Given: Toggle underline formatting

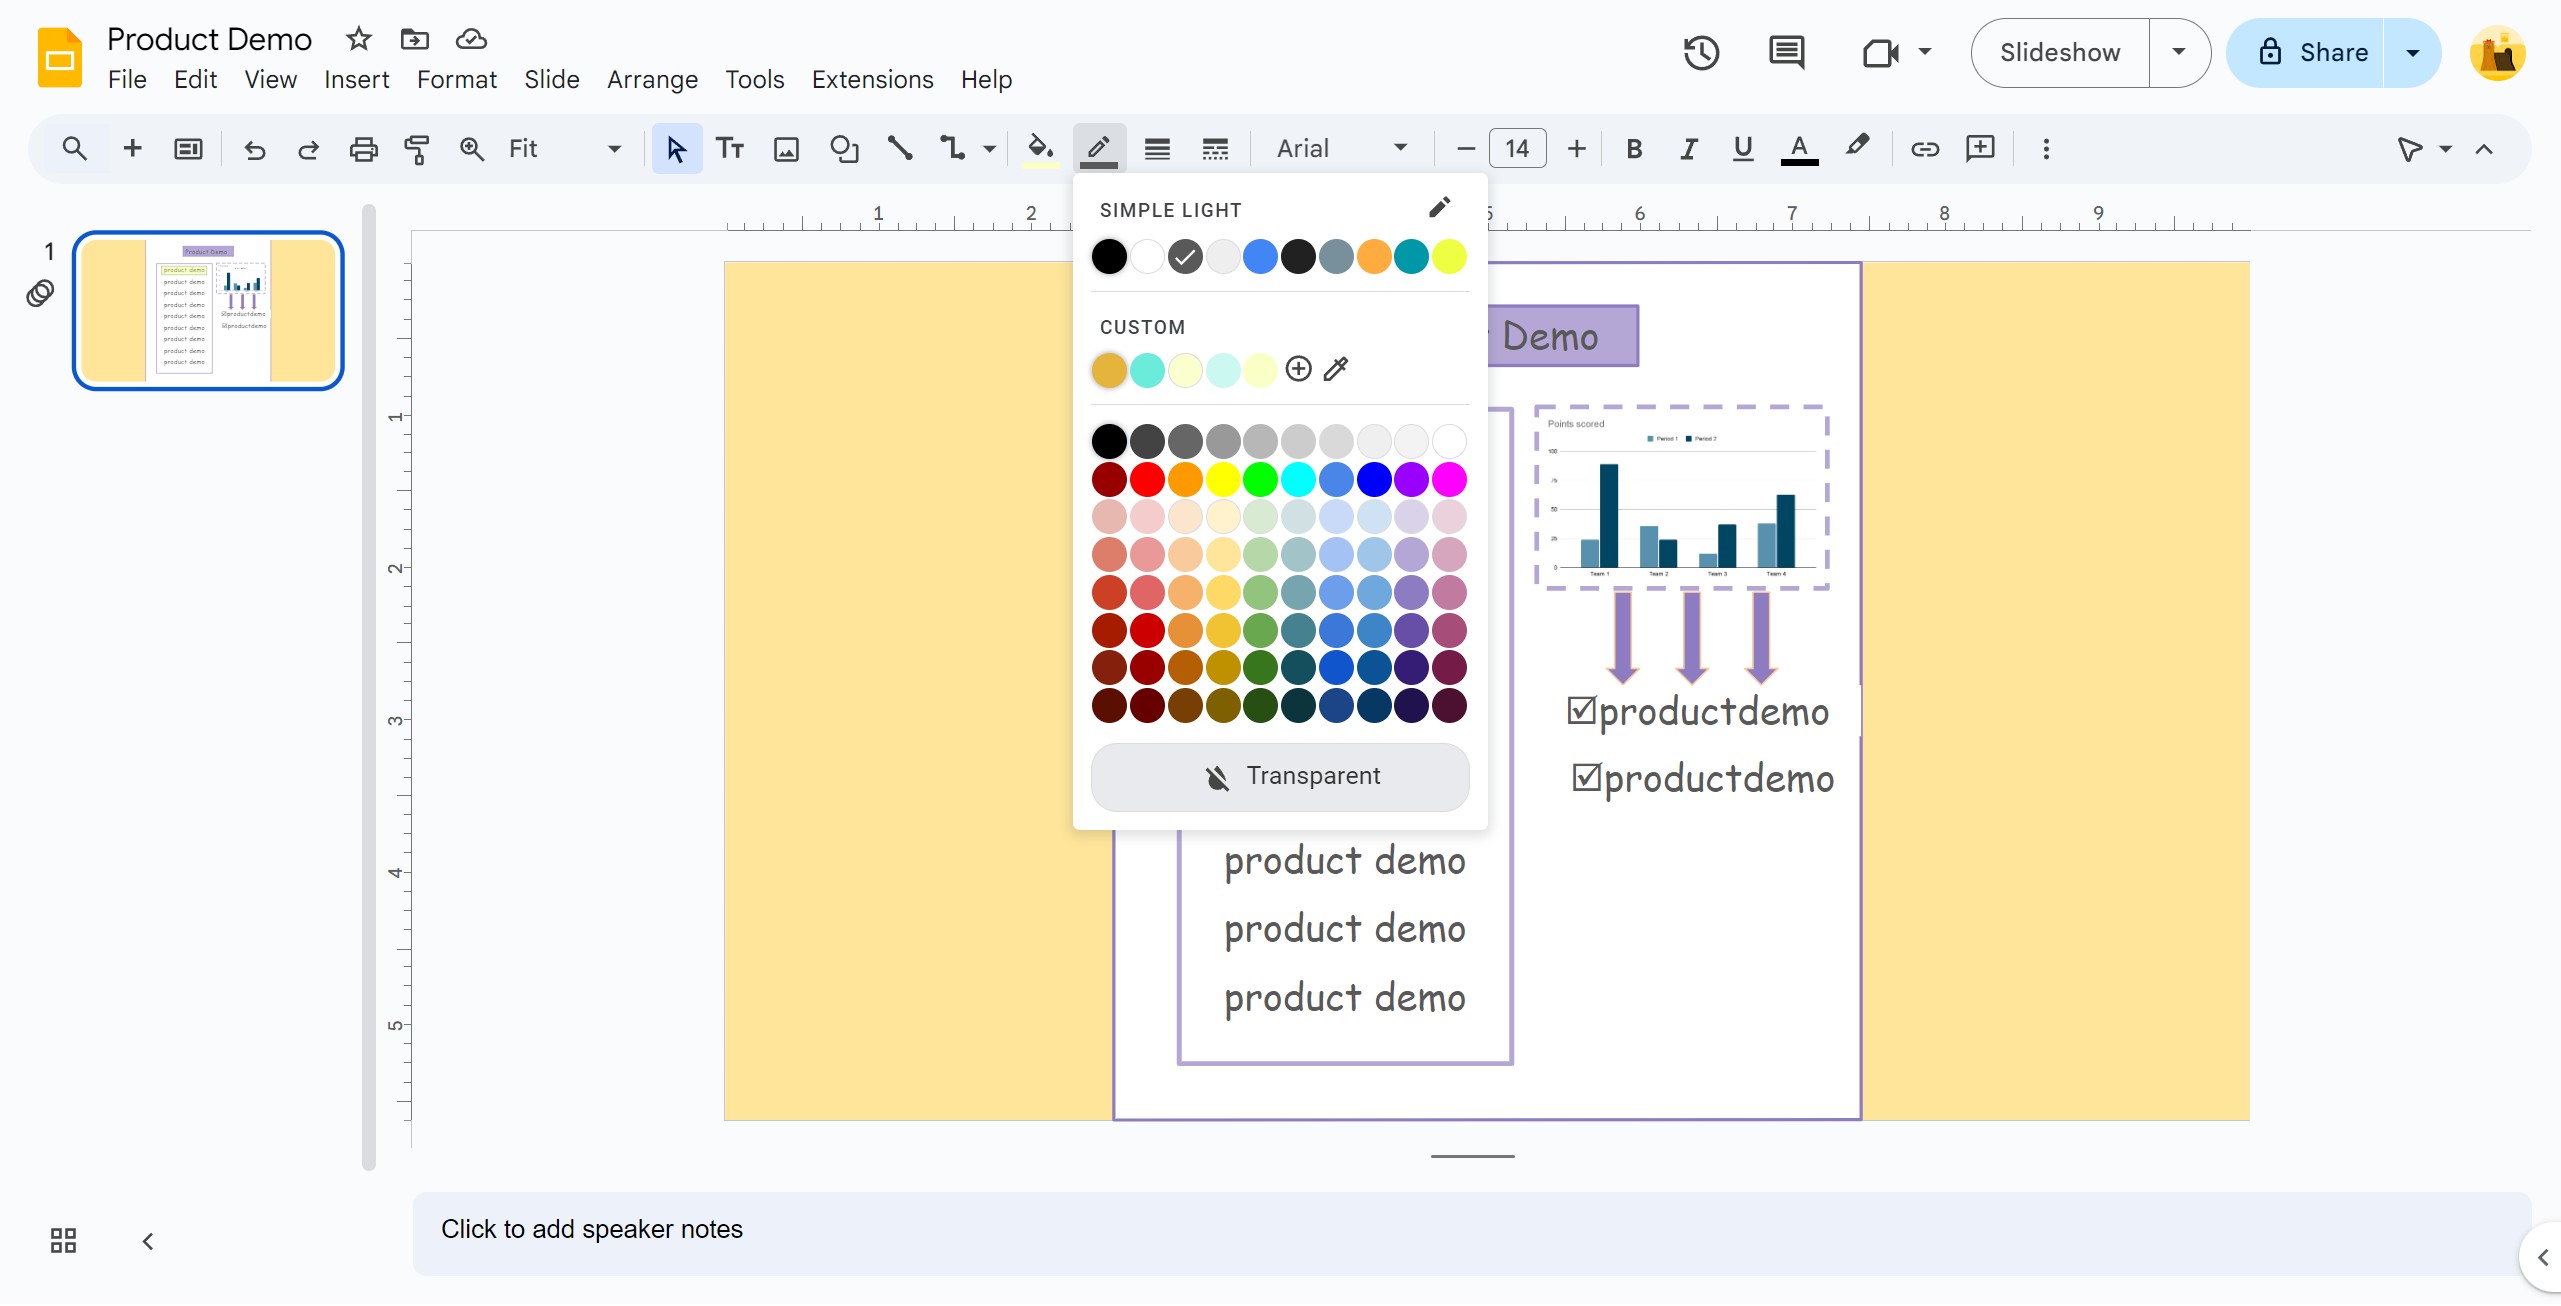Looking at the screenshot, I should [x=1743, y=149].
